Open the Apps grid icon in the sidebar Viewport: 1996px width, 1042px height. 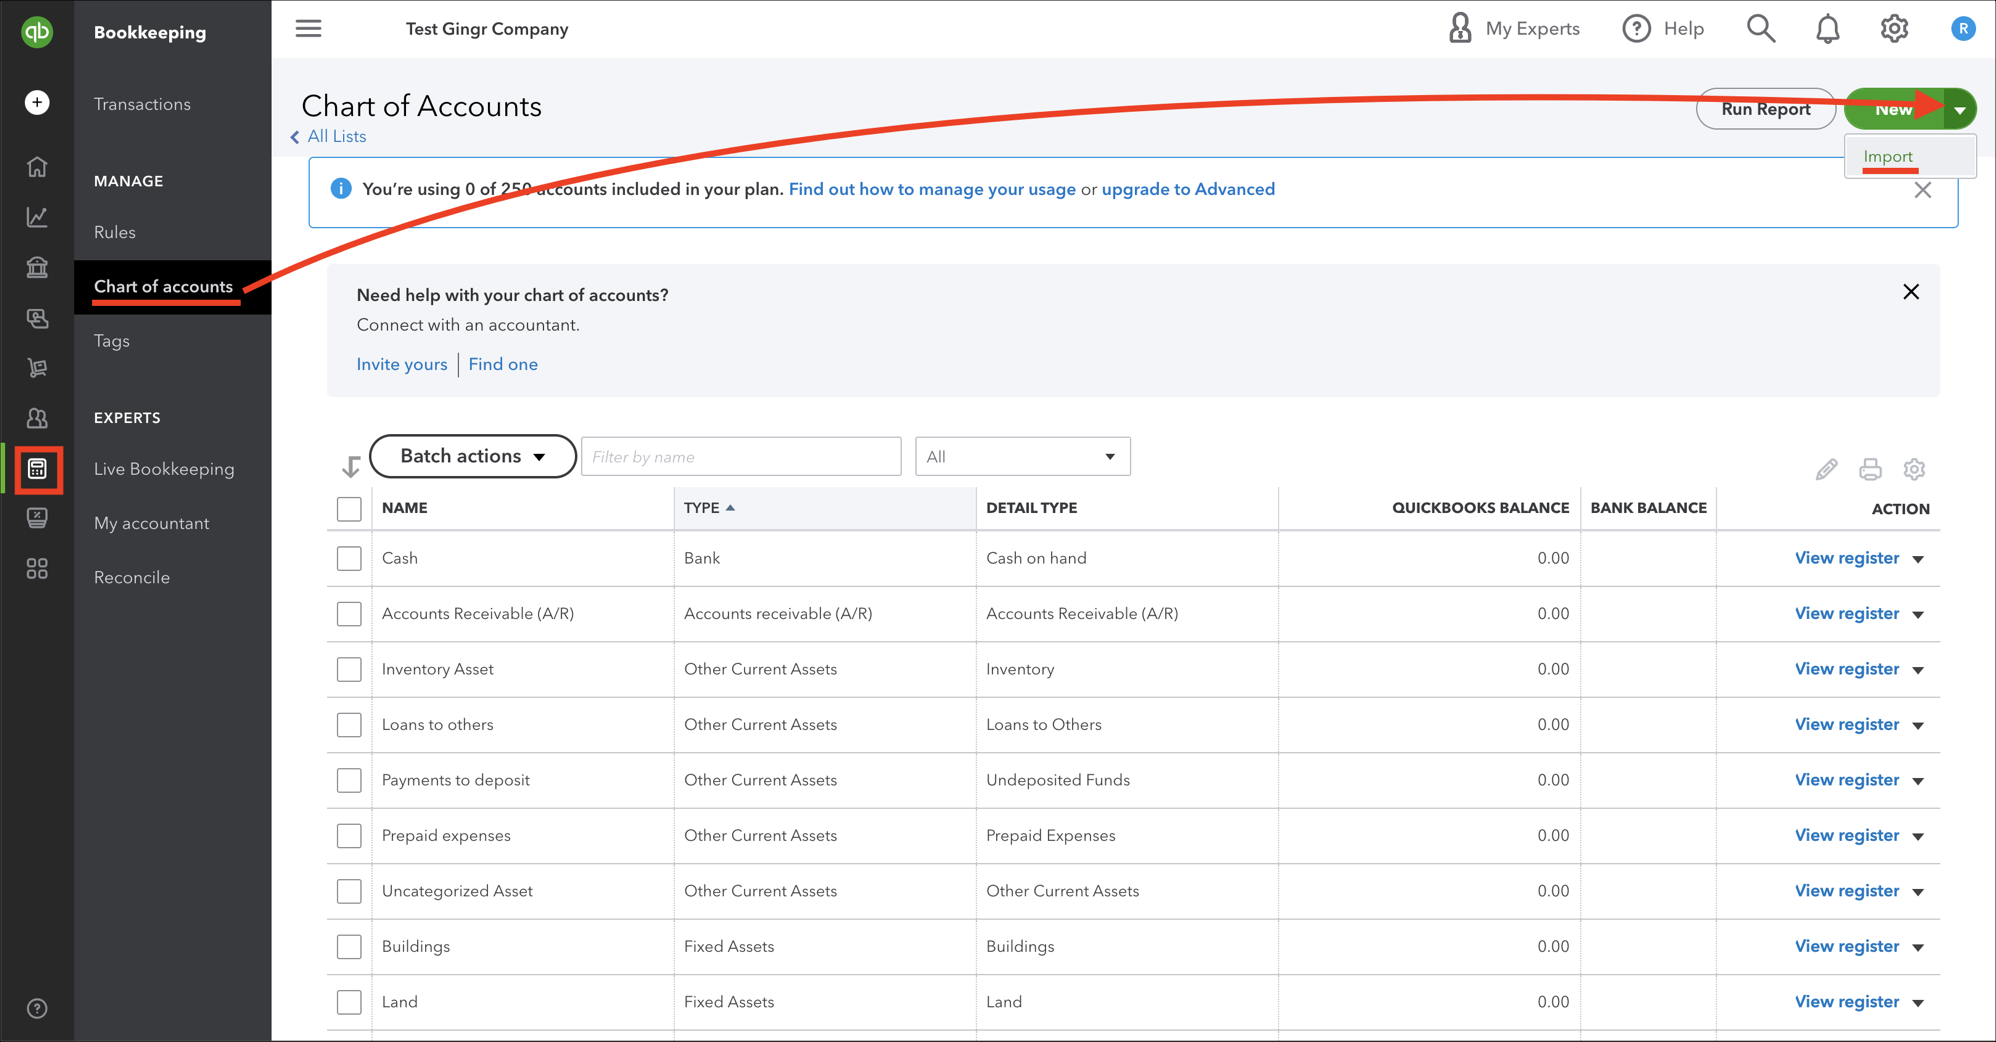(x=37, y=568)
